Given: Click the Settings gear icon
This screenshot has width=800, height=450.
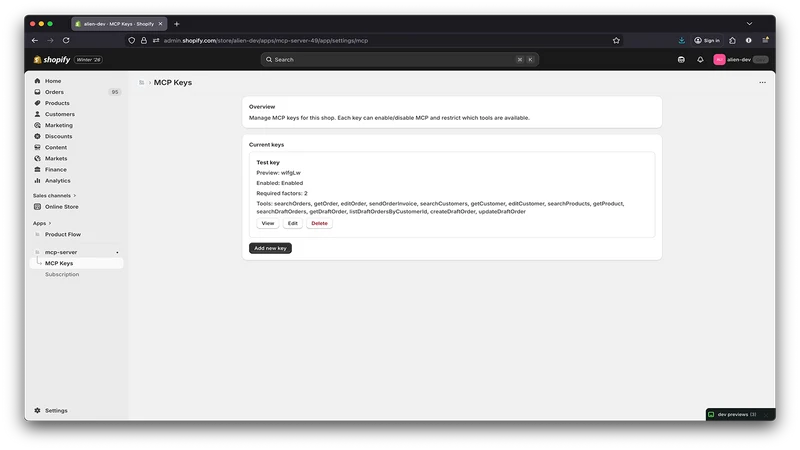Looking at the screenshot, I should point(37,410).
